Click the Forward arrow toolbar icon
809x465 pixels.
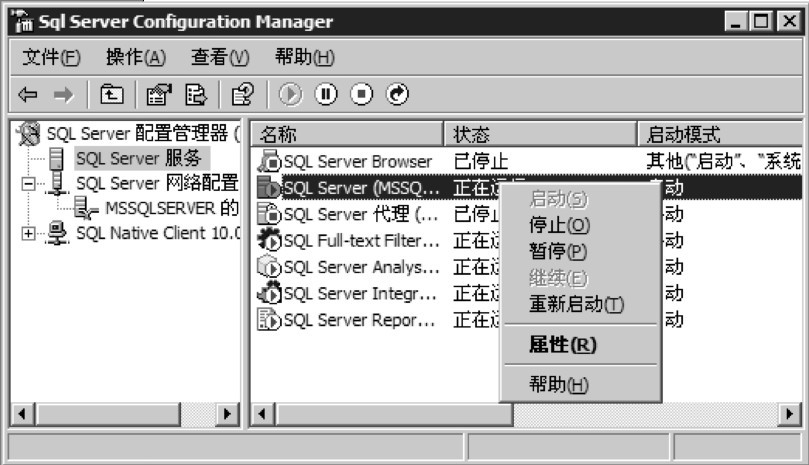(63, 94)
